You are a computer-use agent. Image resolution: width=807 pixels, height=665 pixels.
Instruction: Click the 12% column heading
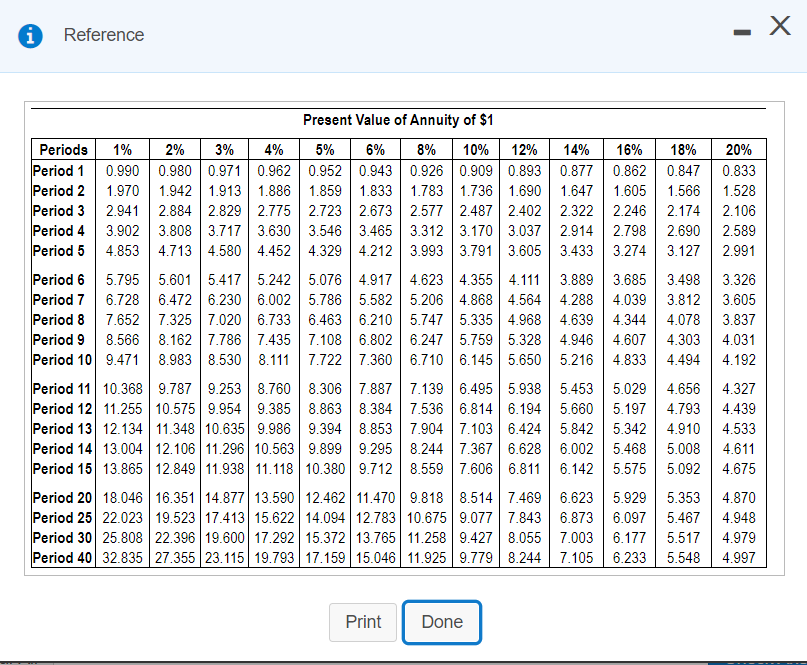coord(526,150)
